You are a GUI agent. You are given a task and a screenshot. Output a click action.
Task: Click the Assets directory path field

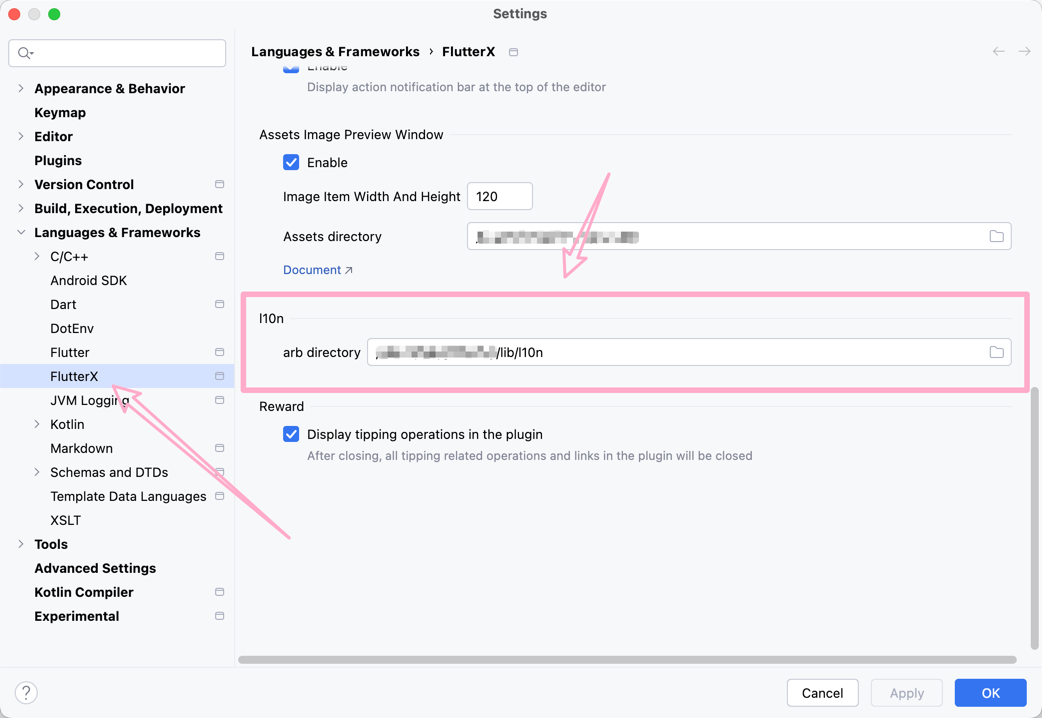[x=739, y=236]
